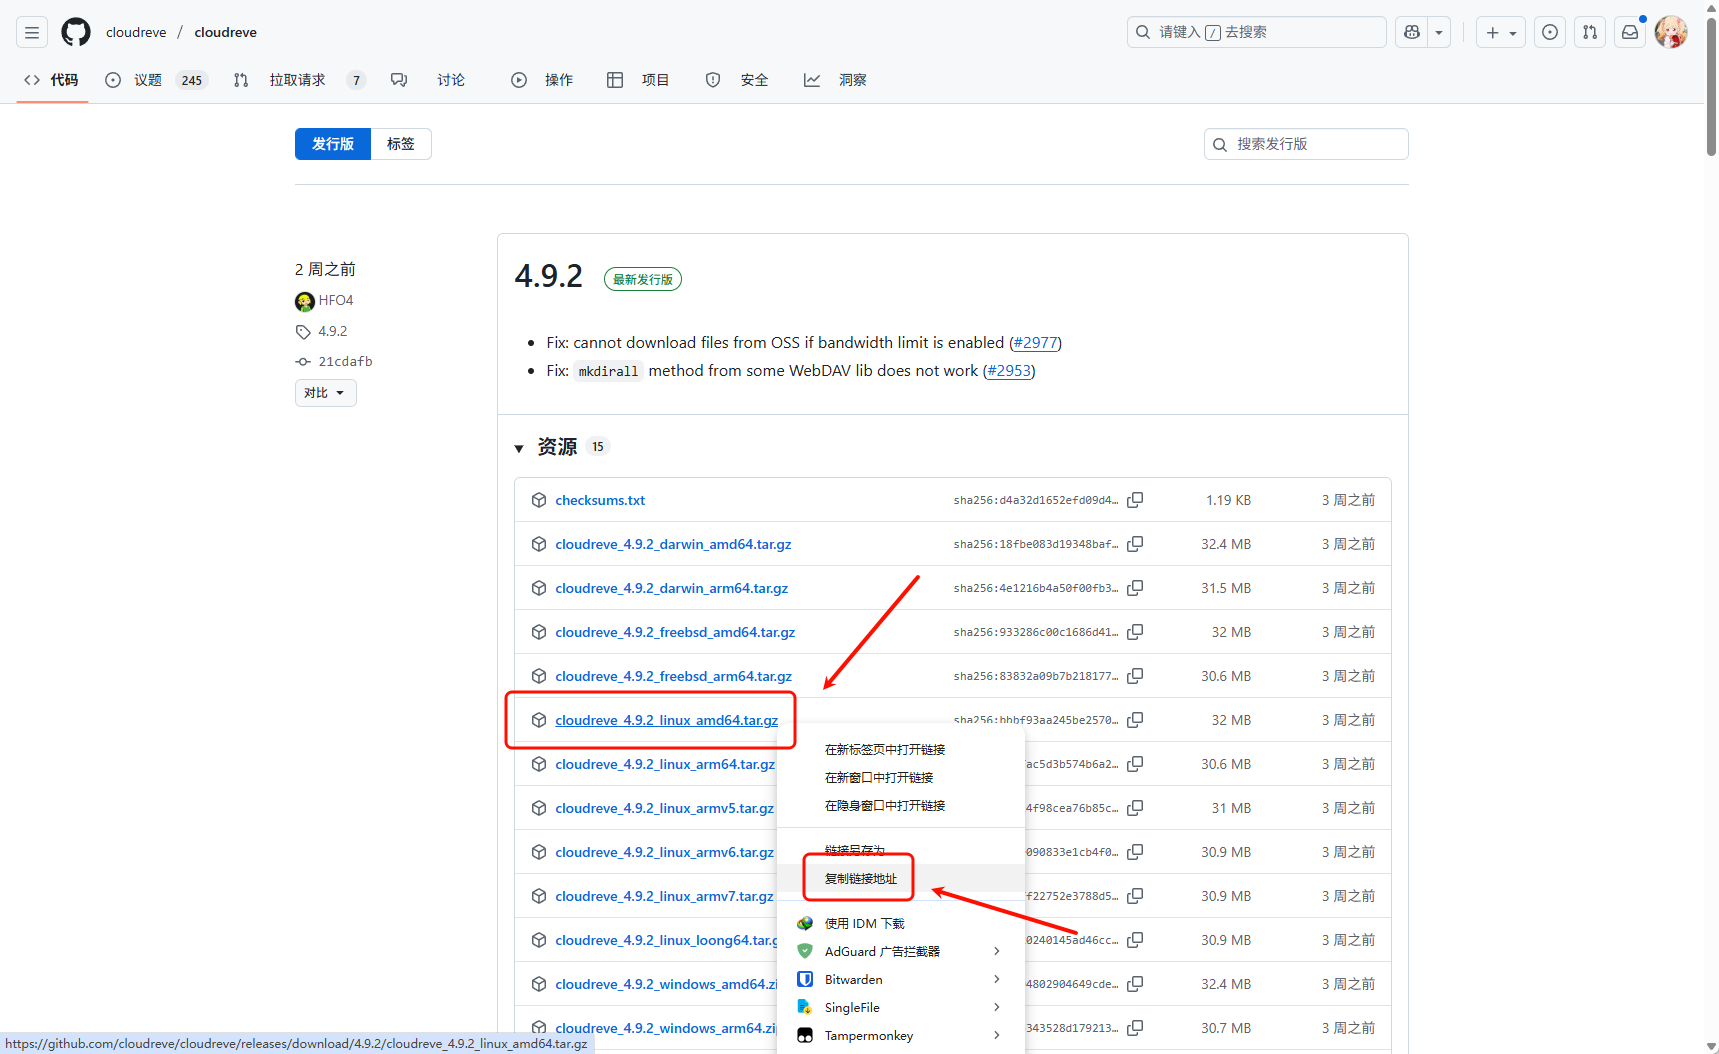Choose 在新标签页中打开链接 from the context menu
Viewport: 1719px width, 1054px height.
coord(884,749)
